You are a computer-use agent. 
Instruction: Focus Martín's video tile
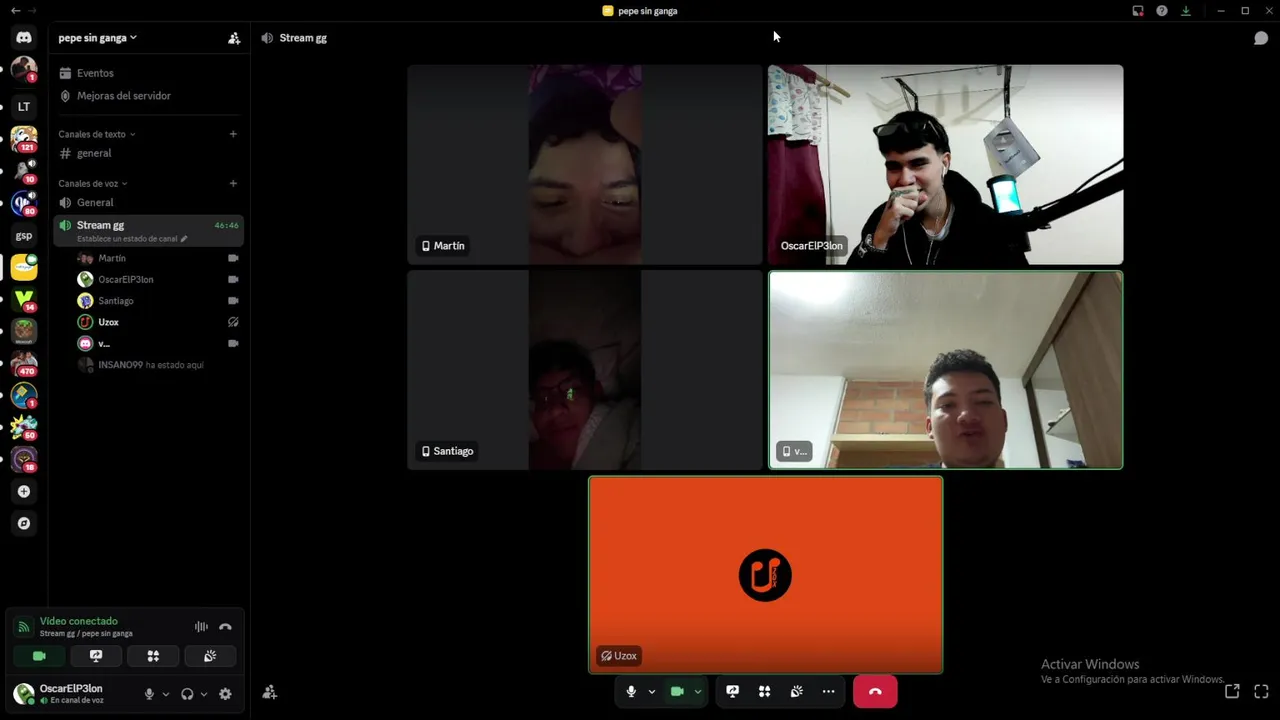pyautogui.click(x=585, y=165)
